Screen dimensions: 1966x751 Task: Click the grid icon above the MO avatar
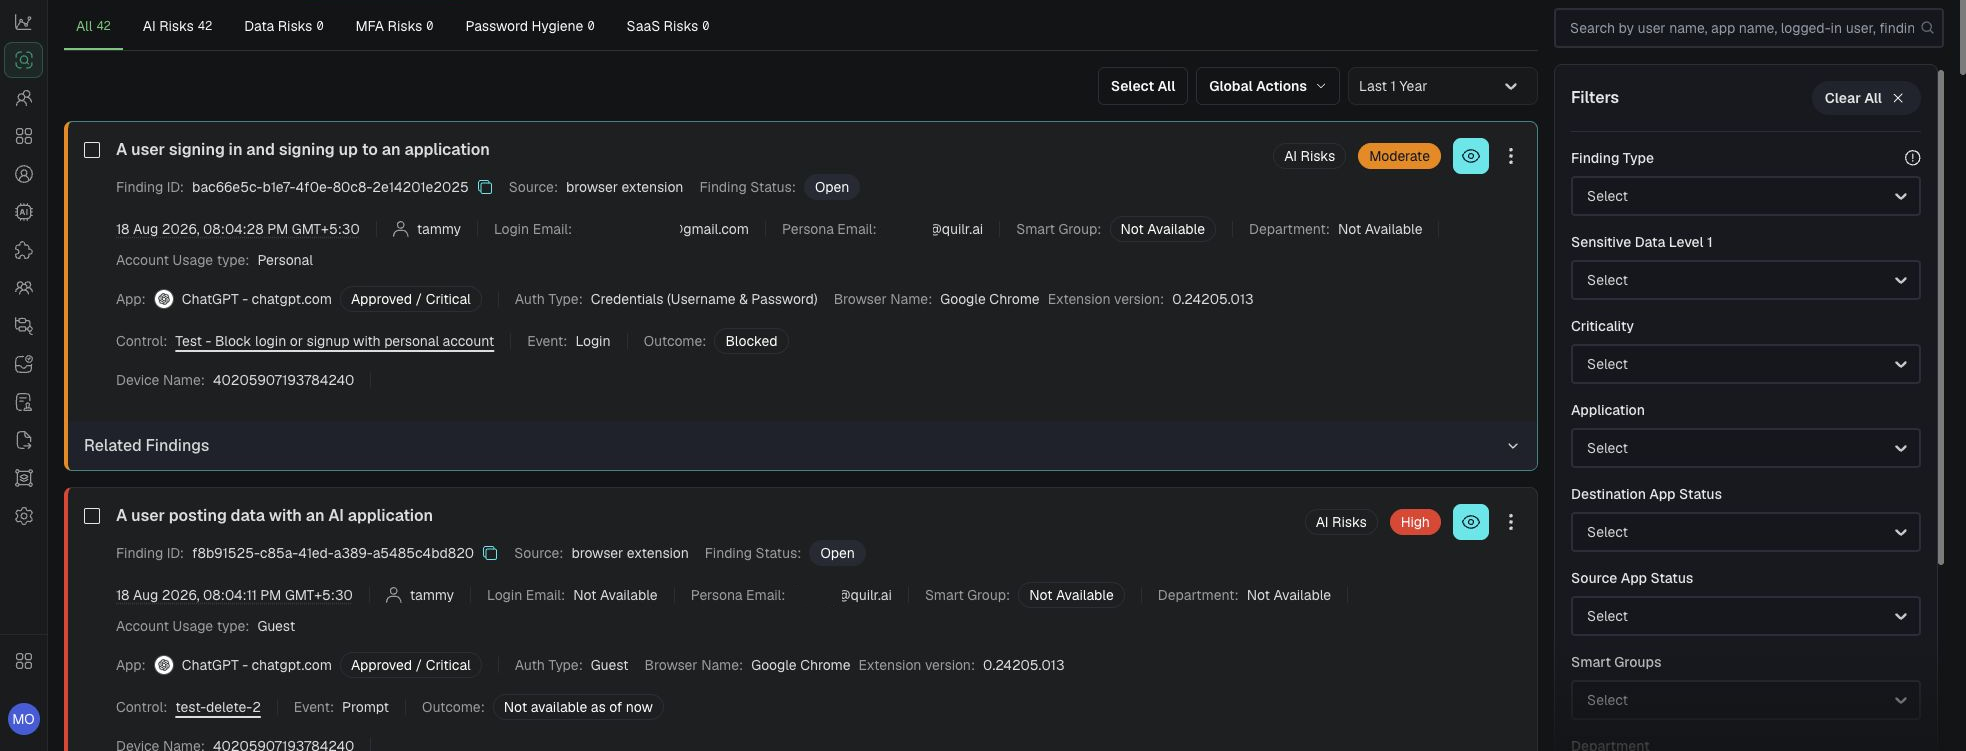pyautogui.click(x=24, y=661)
